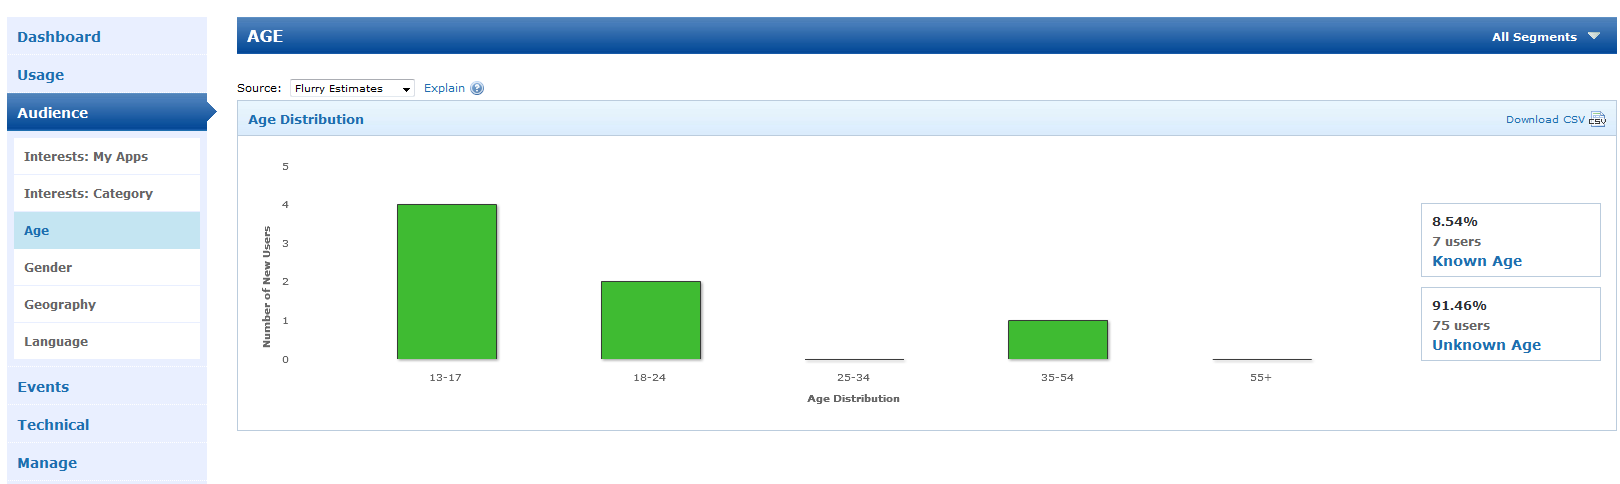The height and width of the screenshot is (484, 1620).
Task: Click the 'Source:' label
Action: click(x=259, y=88)
